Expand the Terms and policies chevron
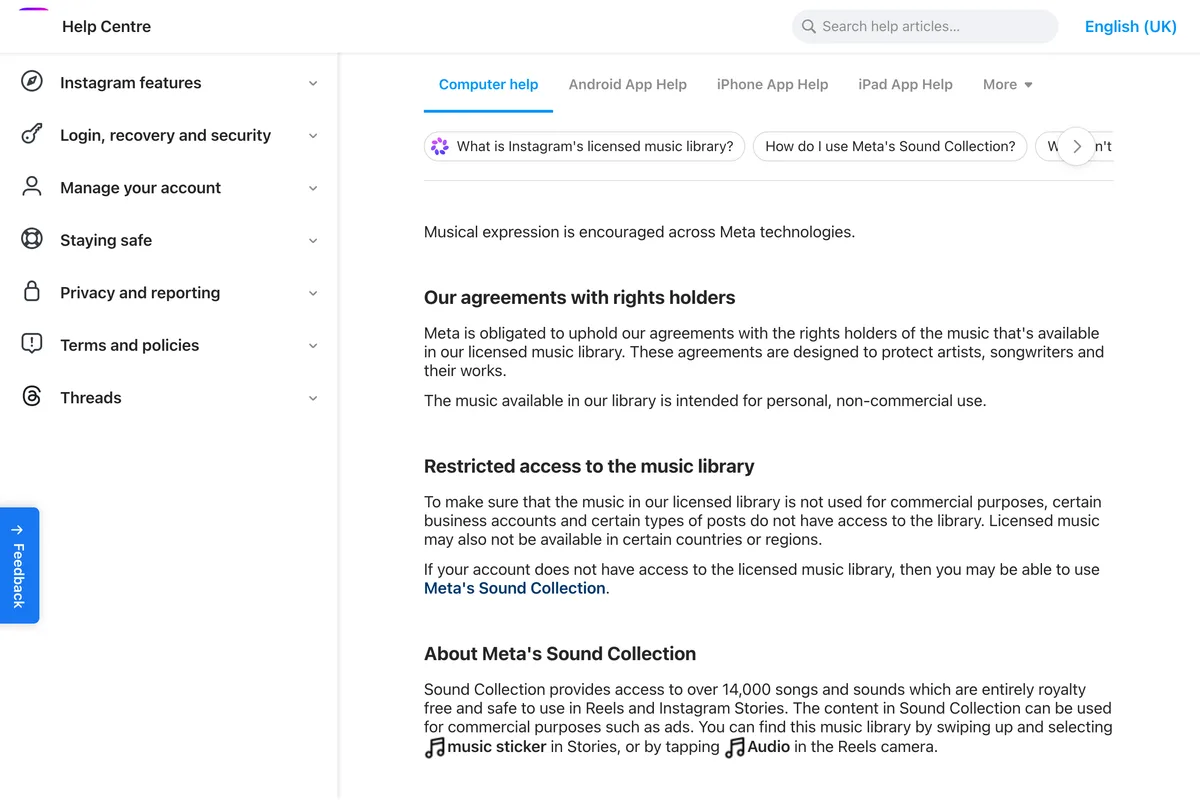This screenshot has width=1200, height=800. coord(313,345)
